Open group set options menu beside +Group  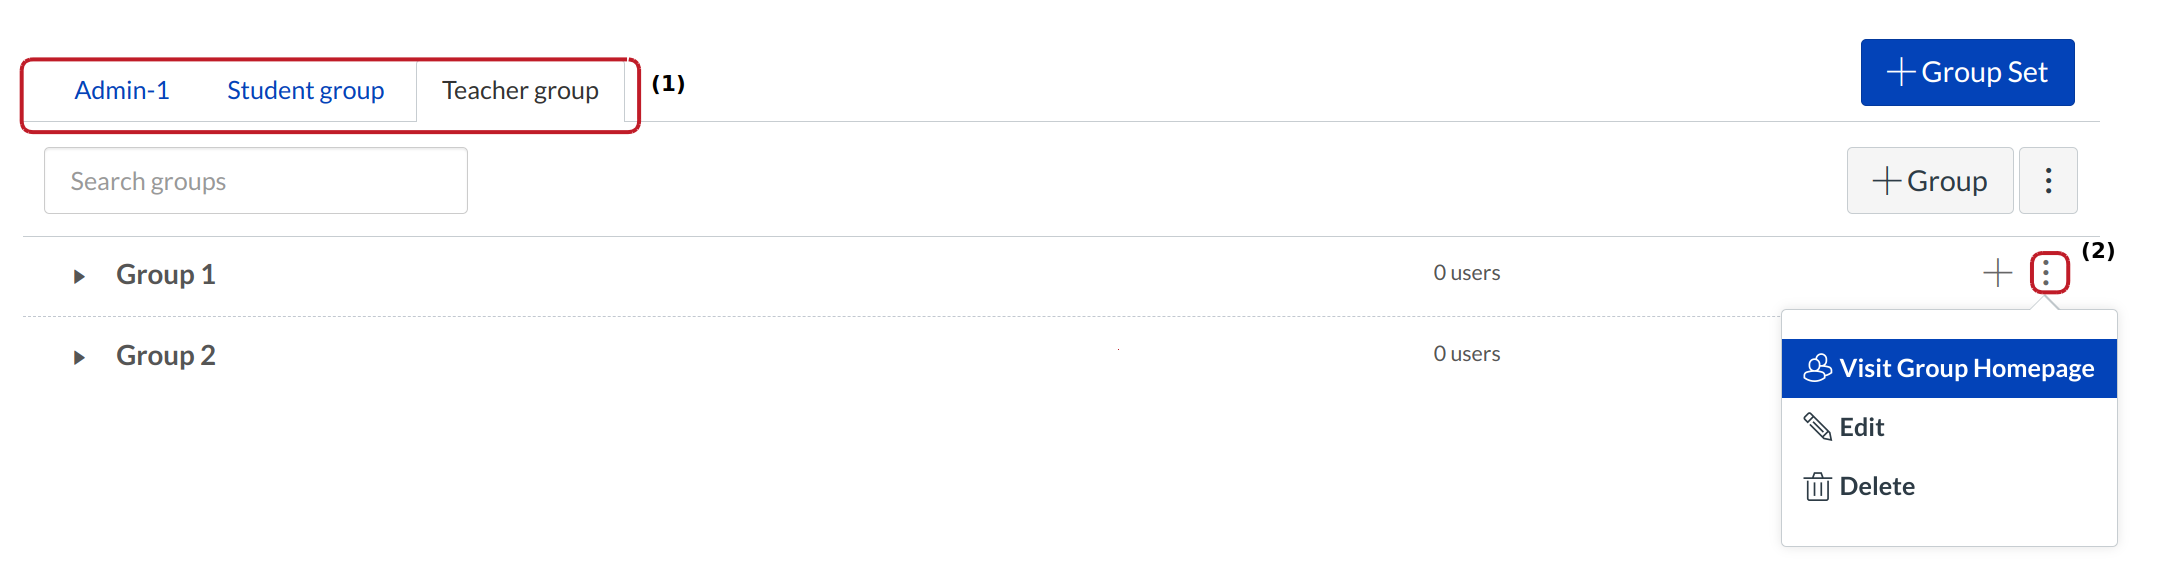pyautogui.click(x=2048, y=181)
